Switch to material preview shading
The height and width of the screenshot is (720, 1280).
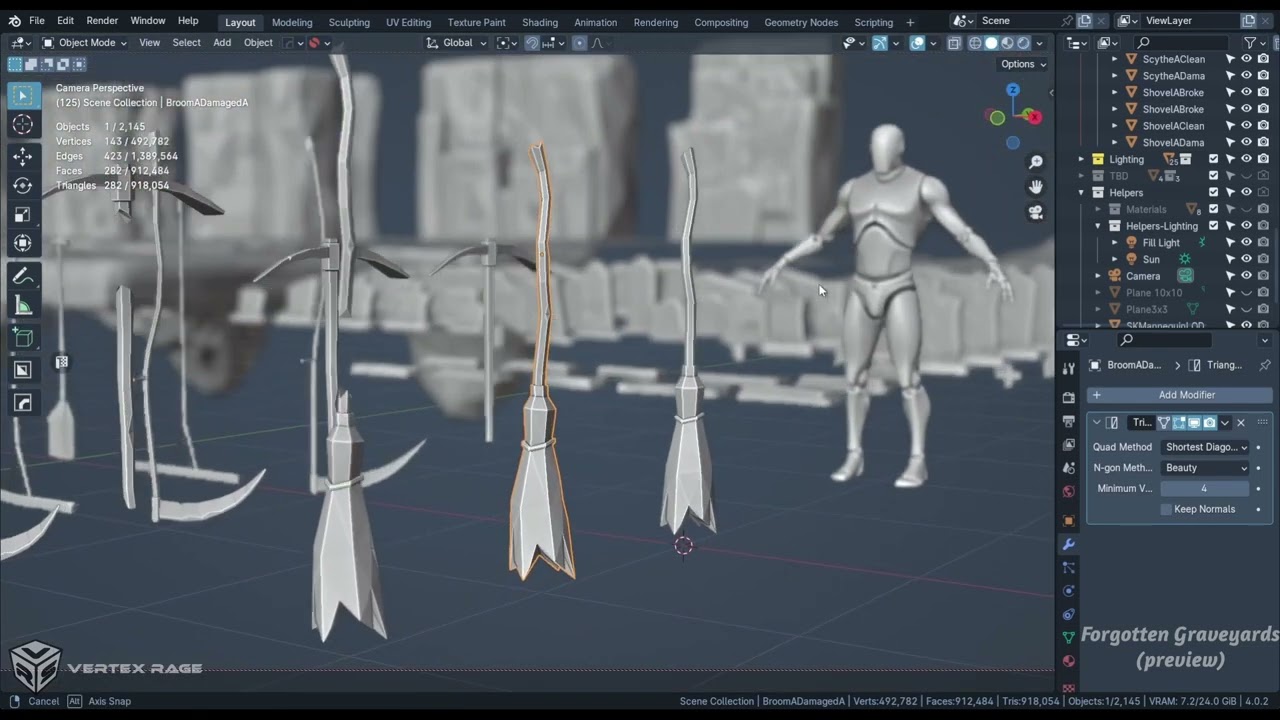pos(1007,43)
